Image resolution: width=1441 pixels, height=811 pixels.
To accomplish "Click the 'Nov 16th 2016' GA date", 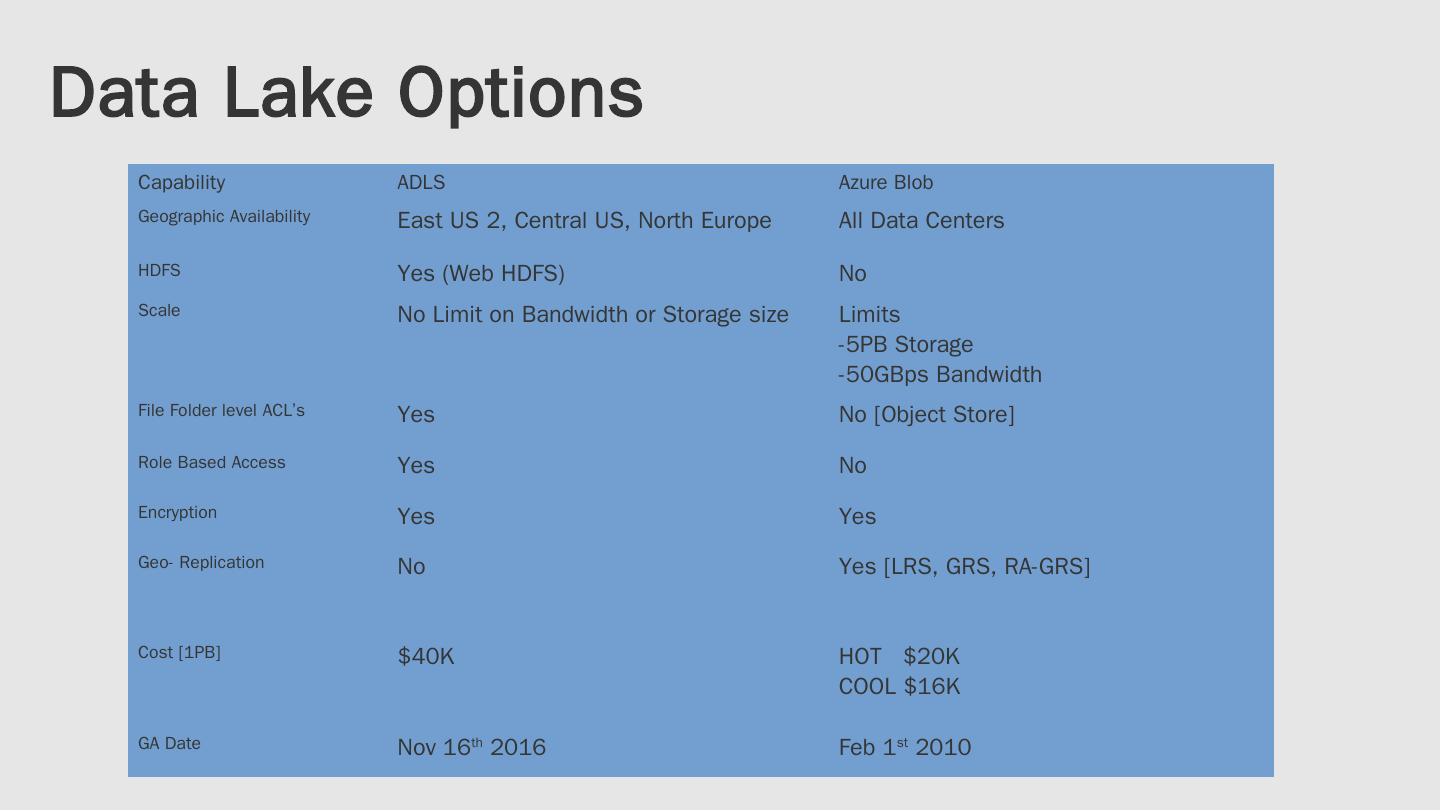I will tap(471, 748).
